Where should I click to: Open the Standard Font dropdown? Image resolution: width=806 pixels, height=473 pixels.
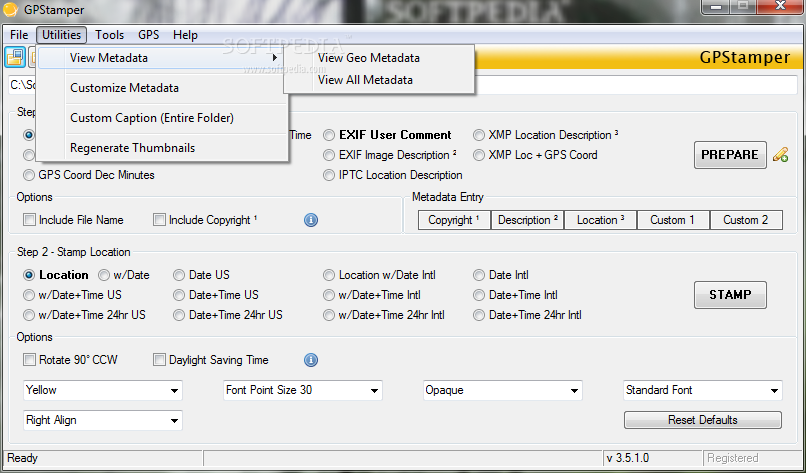click(x=703, y=390)
